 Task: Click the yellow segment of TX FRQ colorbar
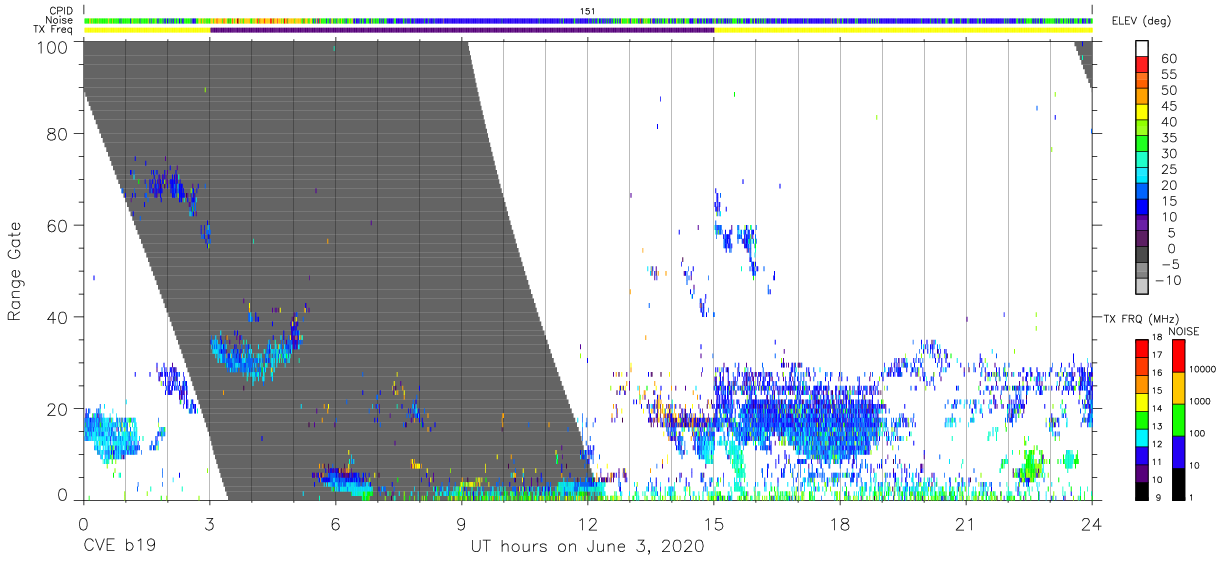click(x=1142, y=401)
